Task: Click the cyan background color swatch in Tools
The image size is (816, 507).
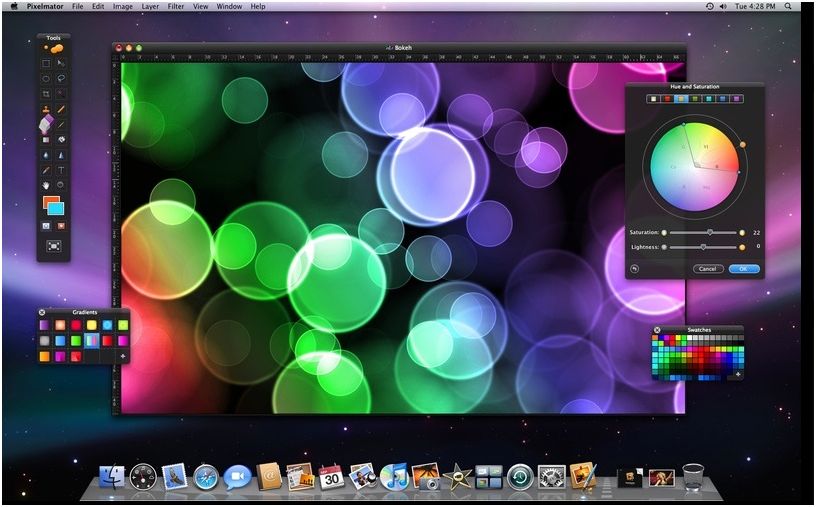Action: (x=56, y=208)
